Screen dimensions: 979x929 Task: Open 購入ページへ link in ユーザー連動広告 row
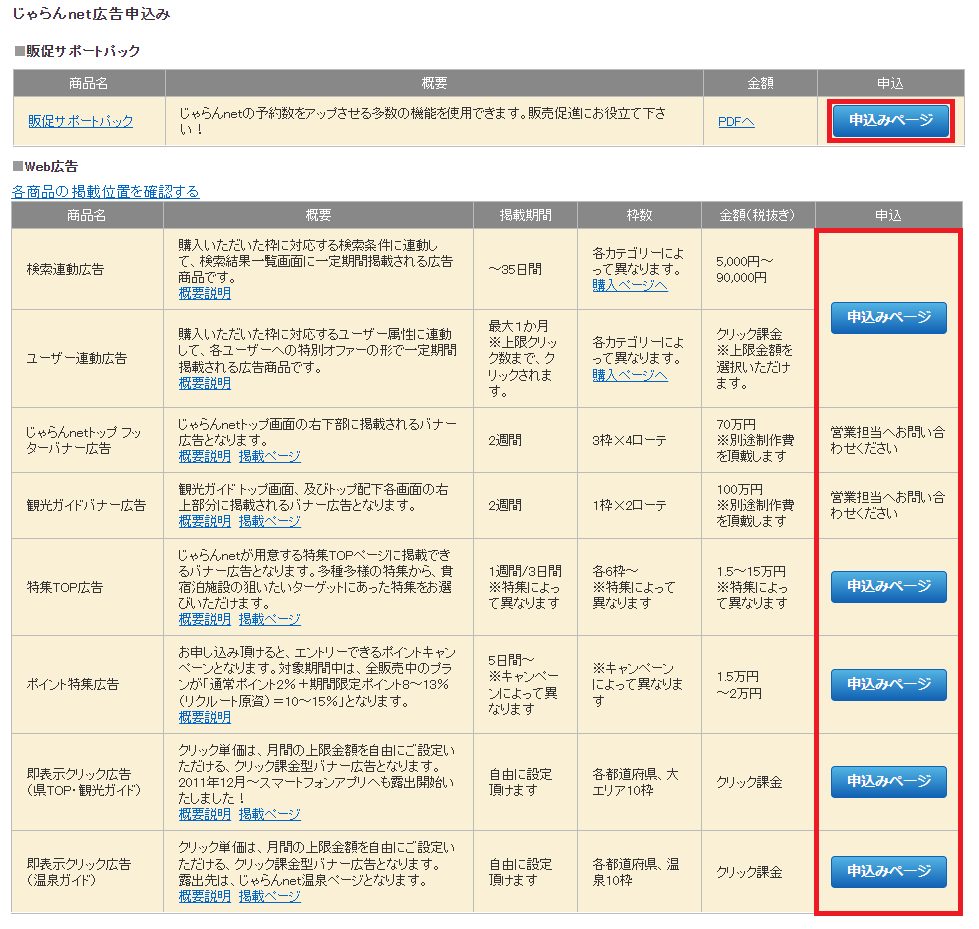(629, 375)
